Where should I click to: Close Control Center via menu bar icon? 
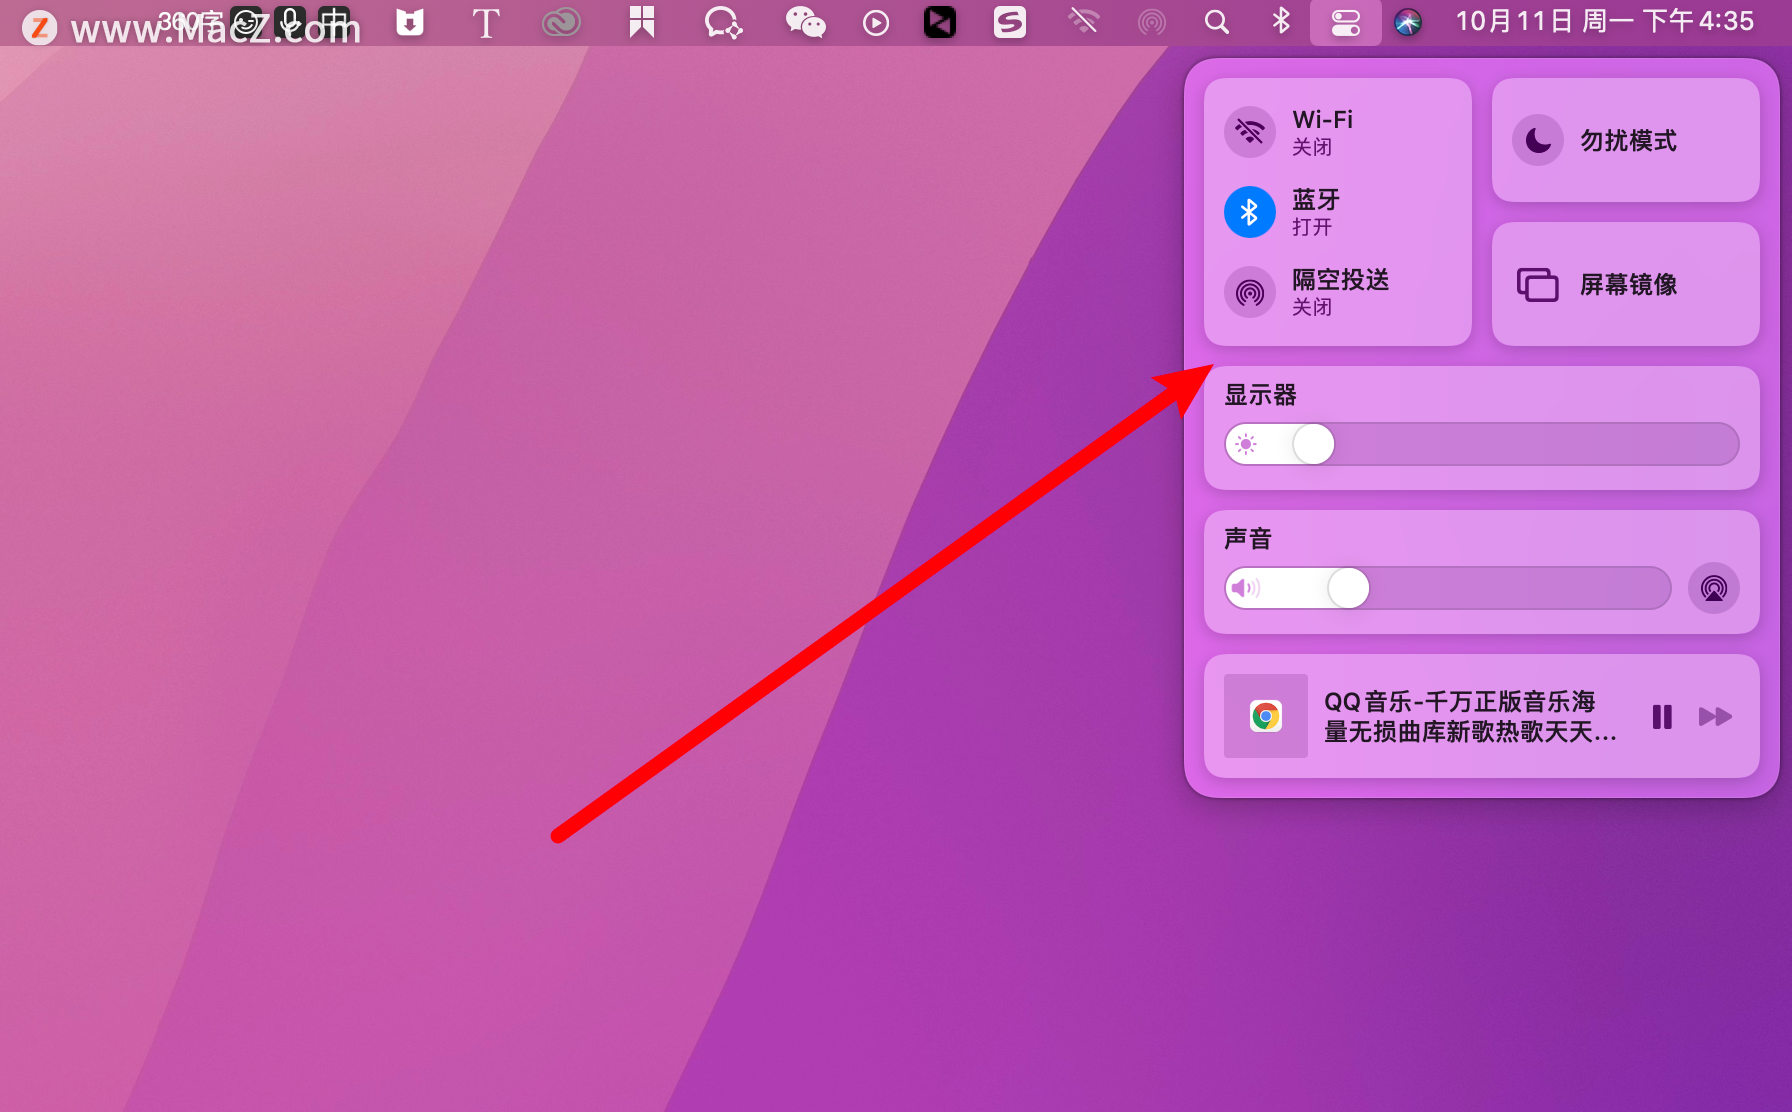point(1346,22)
